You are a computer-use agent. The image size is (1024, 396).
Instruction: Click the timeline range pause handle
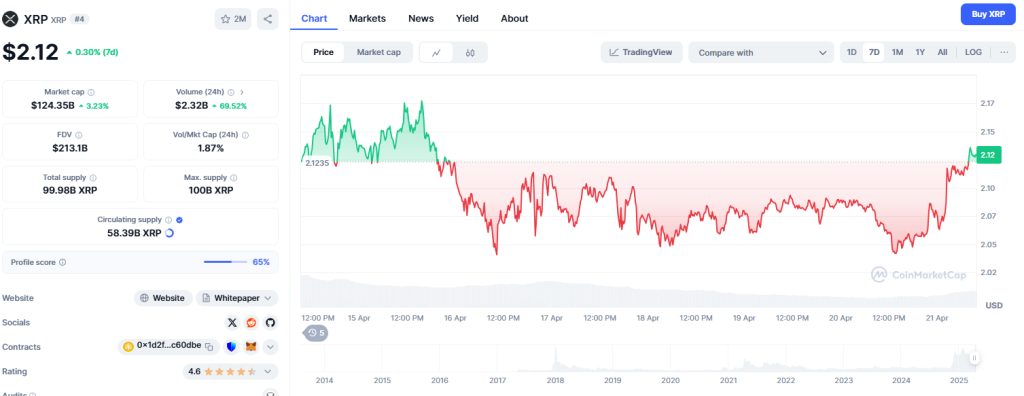pyautogui.click(x=974, y=358)
